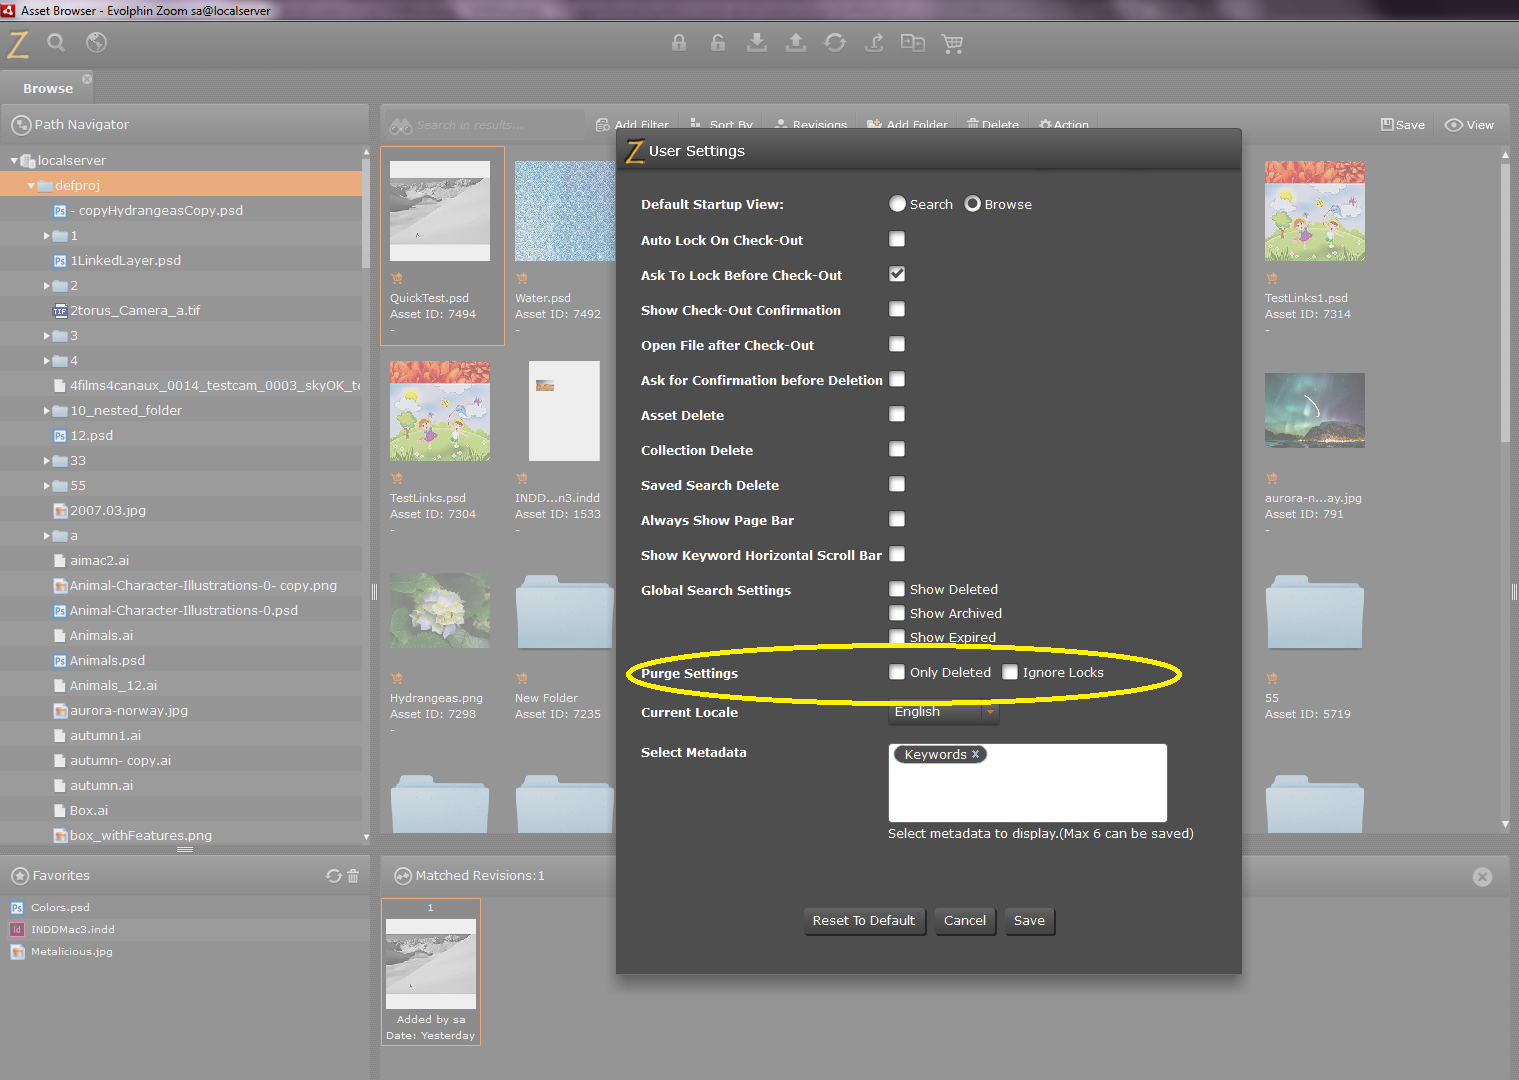Click the Select Metadata keywords input box
This screenshot has width=1519, height=1080.
[1027, 783]
